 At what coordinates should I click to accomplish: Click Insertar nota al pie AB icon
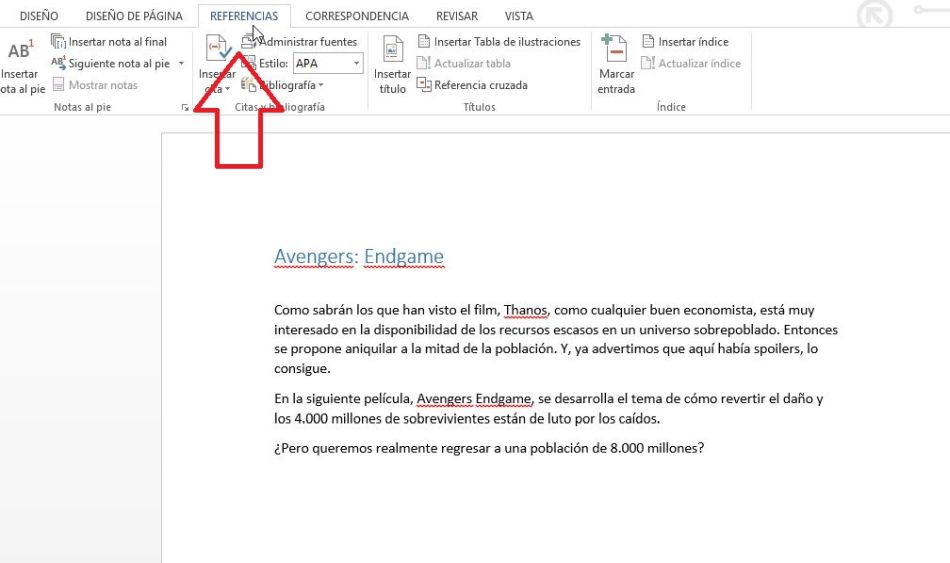pos(21,50)
